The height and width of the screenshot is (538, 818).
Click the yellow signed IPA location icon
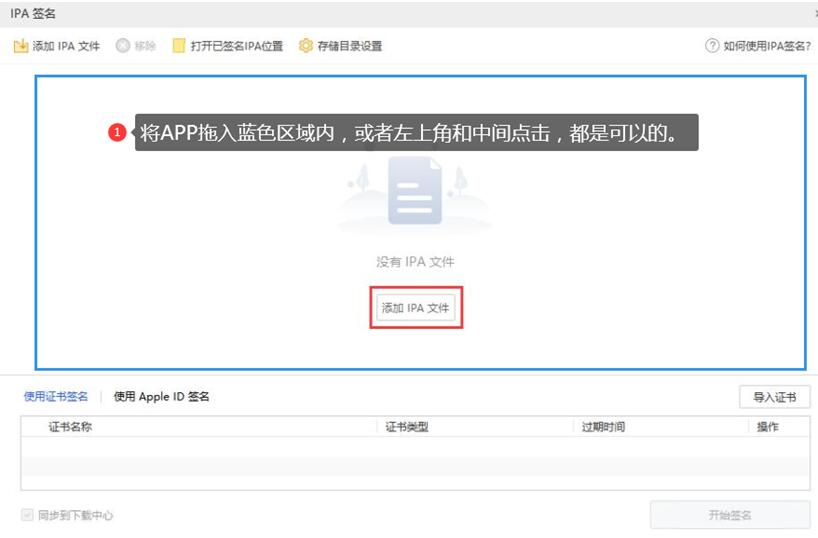click(179, 46)
